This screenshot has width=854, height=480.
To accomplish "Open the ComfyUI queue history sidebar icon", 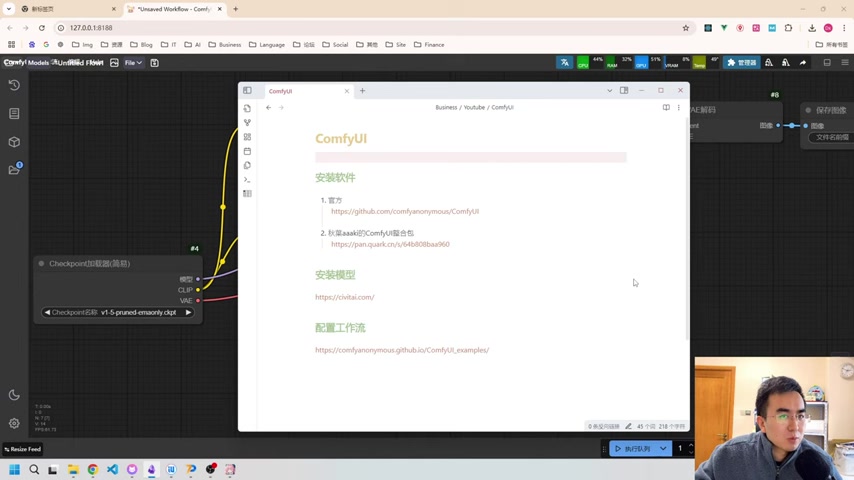I will click(x=14, y=85).
